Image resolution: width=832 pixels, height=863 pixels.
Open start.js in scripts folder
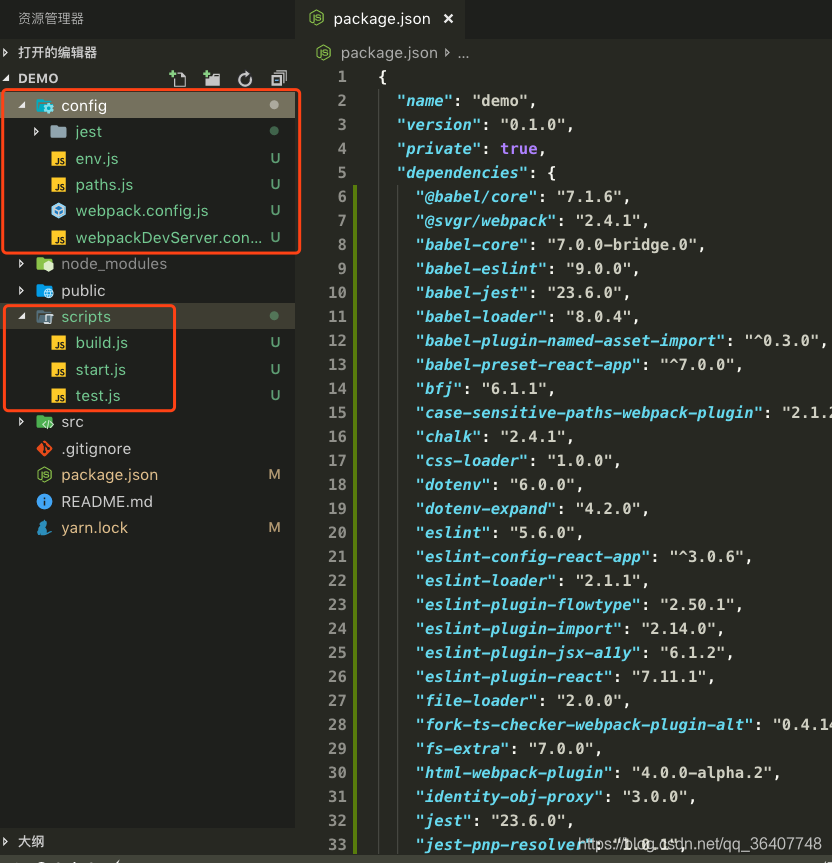pos(101,370)
